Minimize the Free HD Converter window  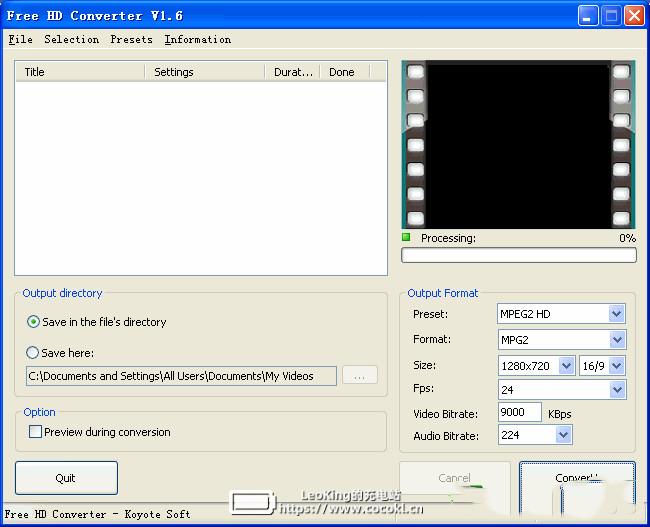(588, 16)
